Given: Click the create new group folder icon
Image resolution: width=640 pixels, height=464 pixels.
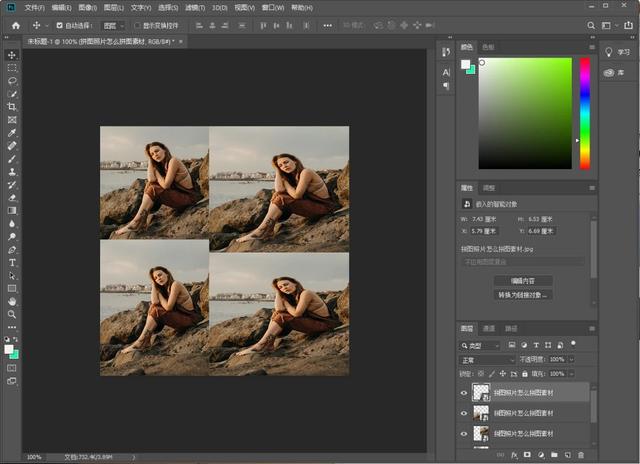Looking at the screenshot, I should (552, 455).
